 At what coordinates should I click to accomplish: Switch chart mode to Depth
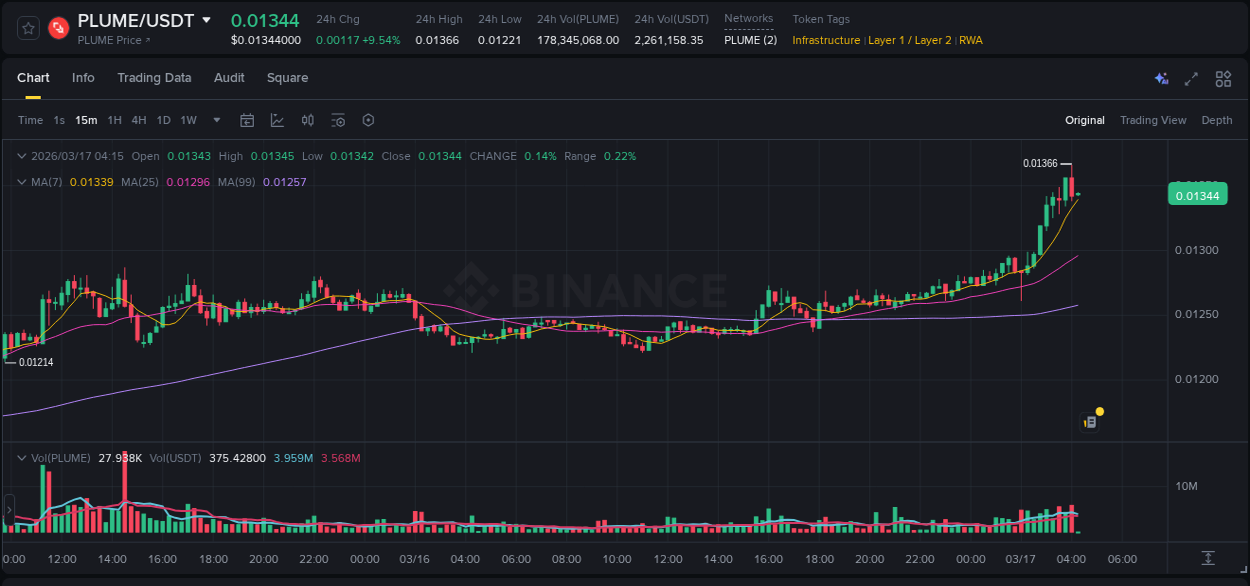pos(1217,120)
